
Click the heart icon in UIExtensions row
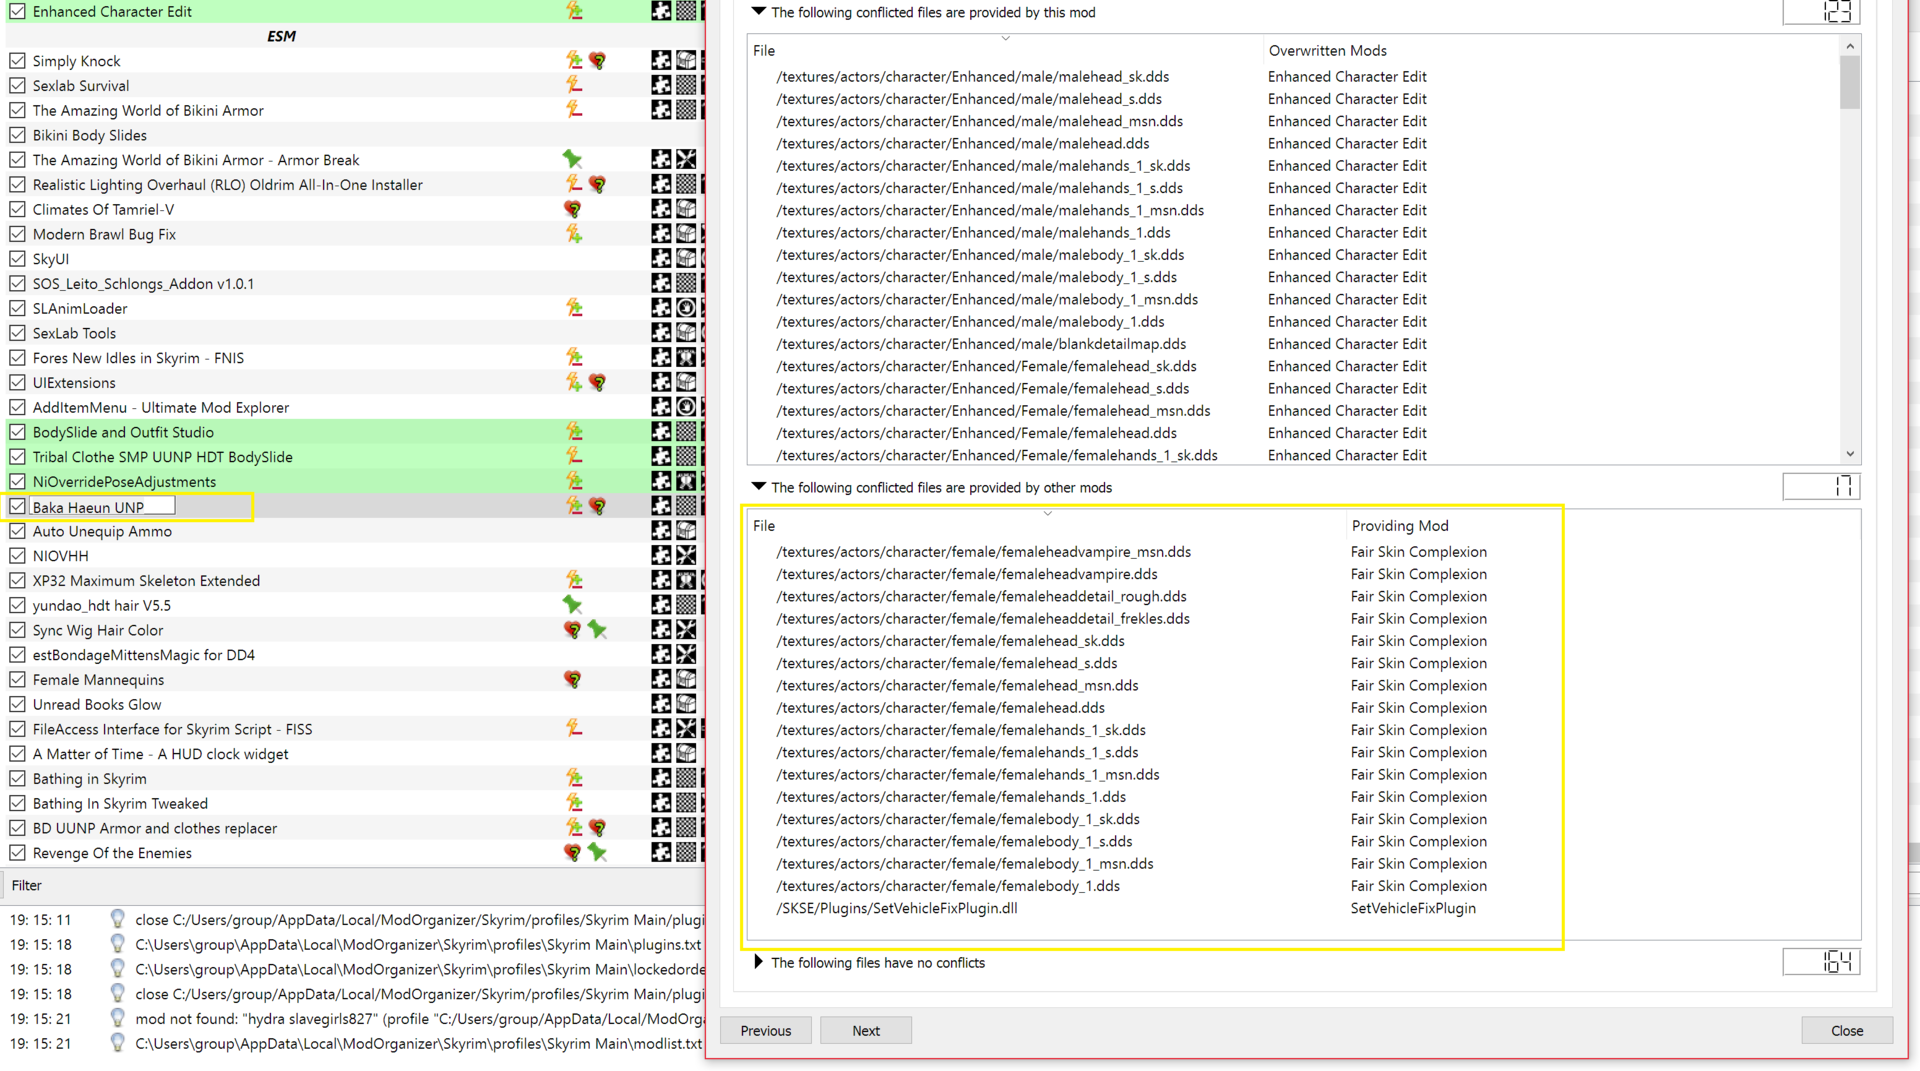click(x=598, y=382)
